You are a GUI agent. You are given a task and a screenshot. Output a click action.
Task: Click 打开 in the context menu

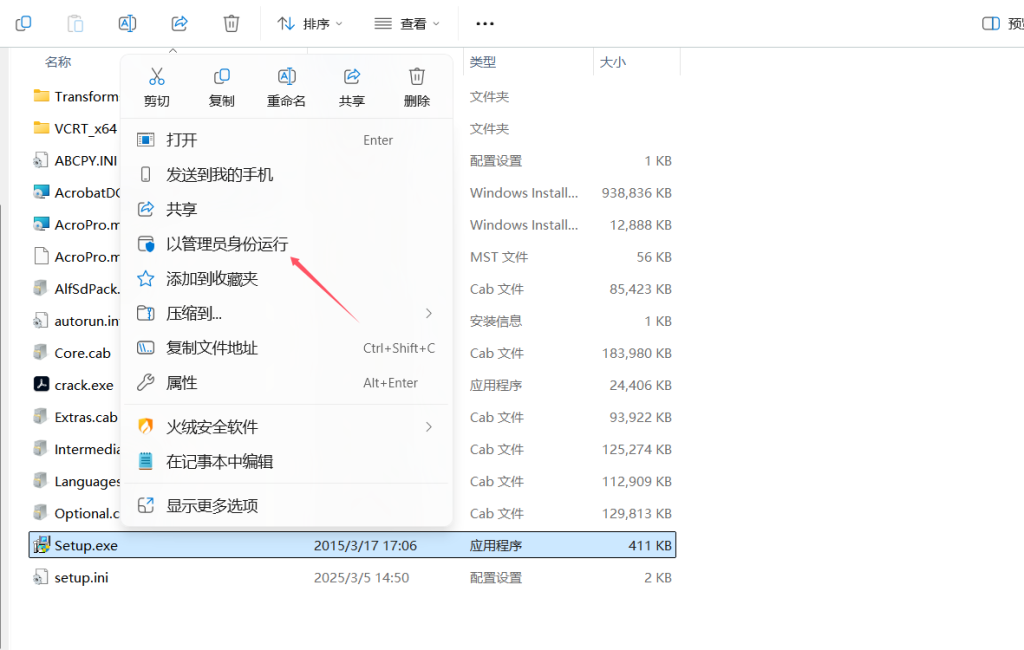185,140
